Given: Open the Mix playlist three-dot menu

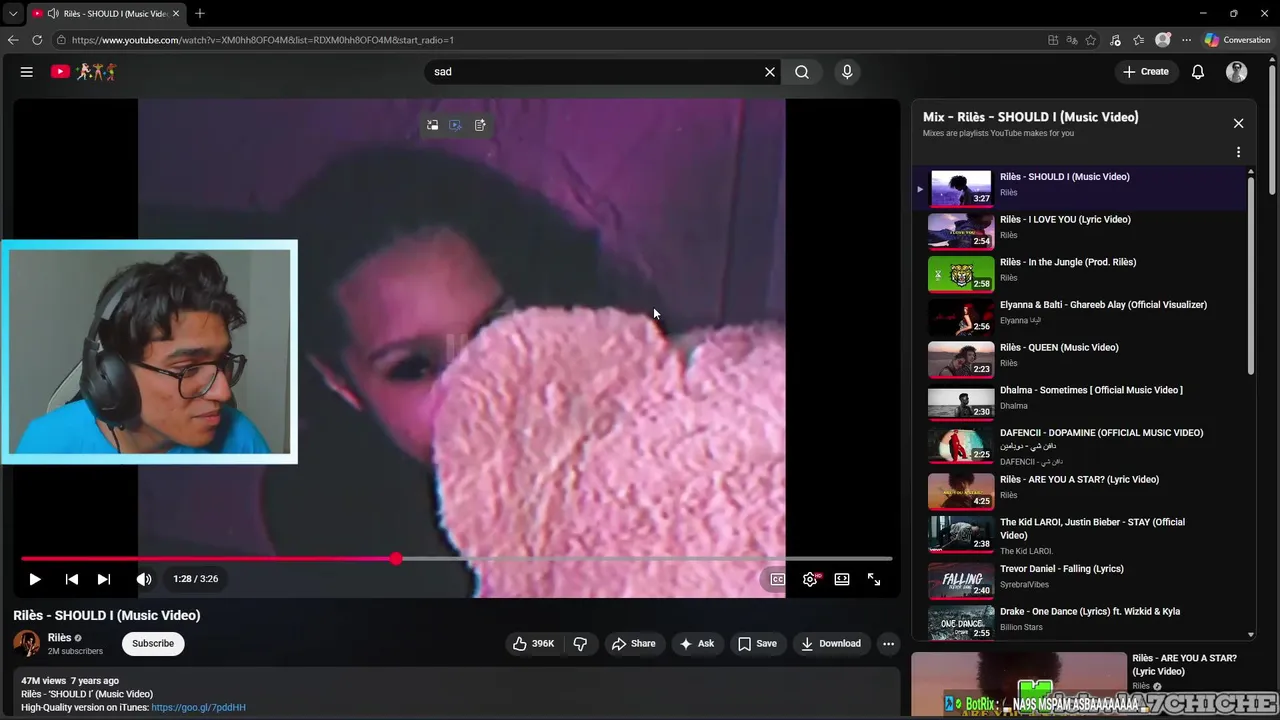Looking at the screenshot, I should (1238, 153).
